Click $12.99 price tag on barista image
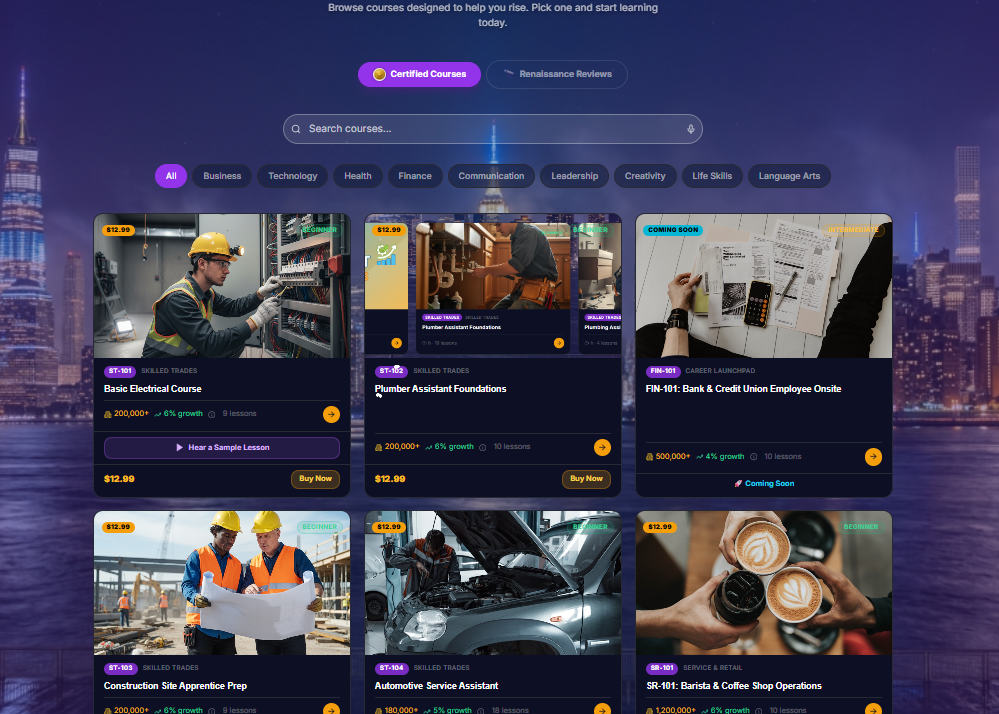Screen dimensions: 999x714 pyautogui.click(x=660, y=527)
